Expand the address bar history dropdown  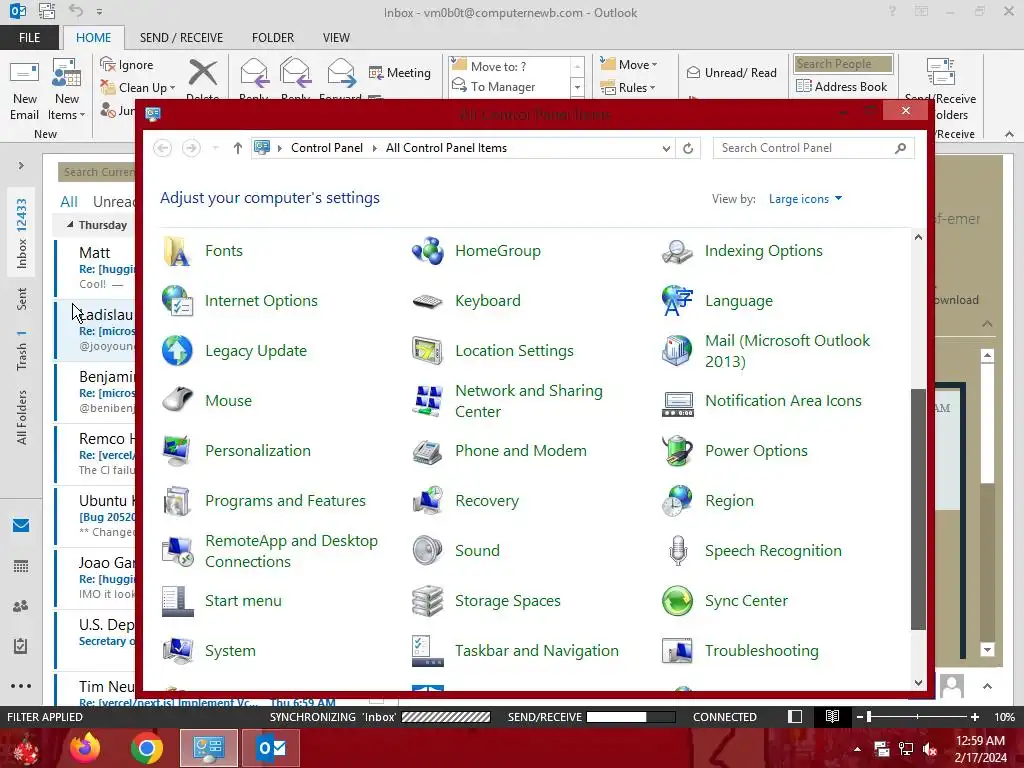click(x=665, y=148)
